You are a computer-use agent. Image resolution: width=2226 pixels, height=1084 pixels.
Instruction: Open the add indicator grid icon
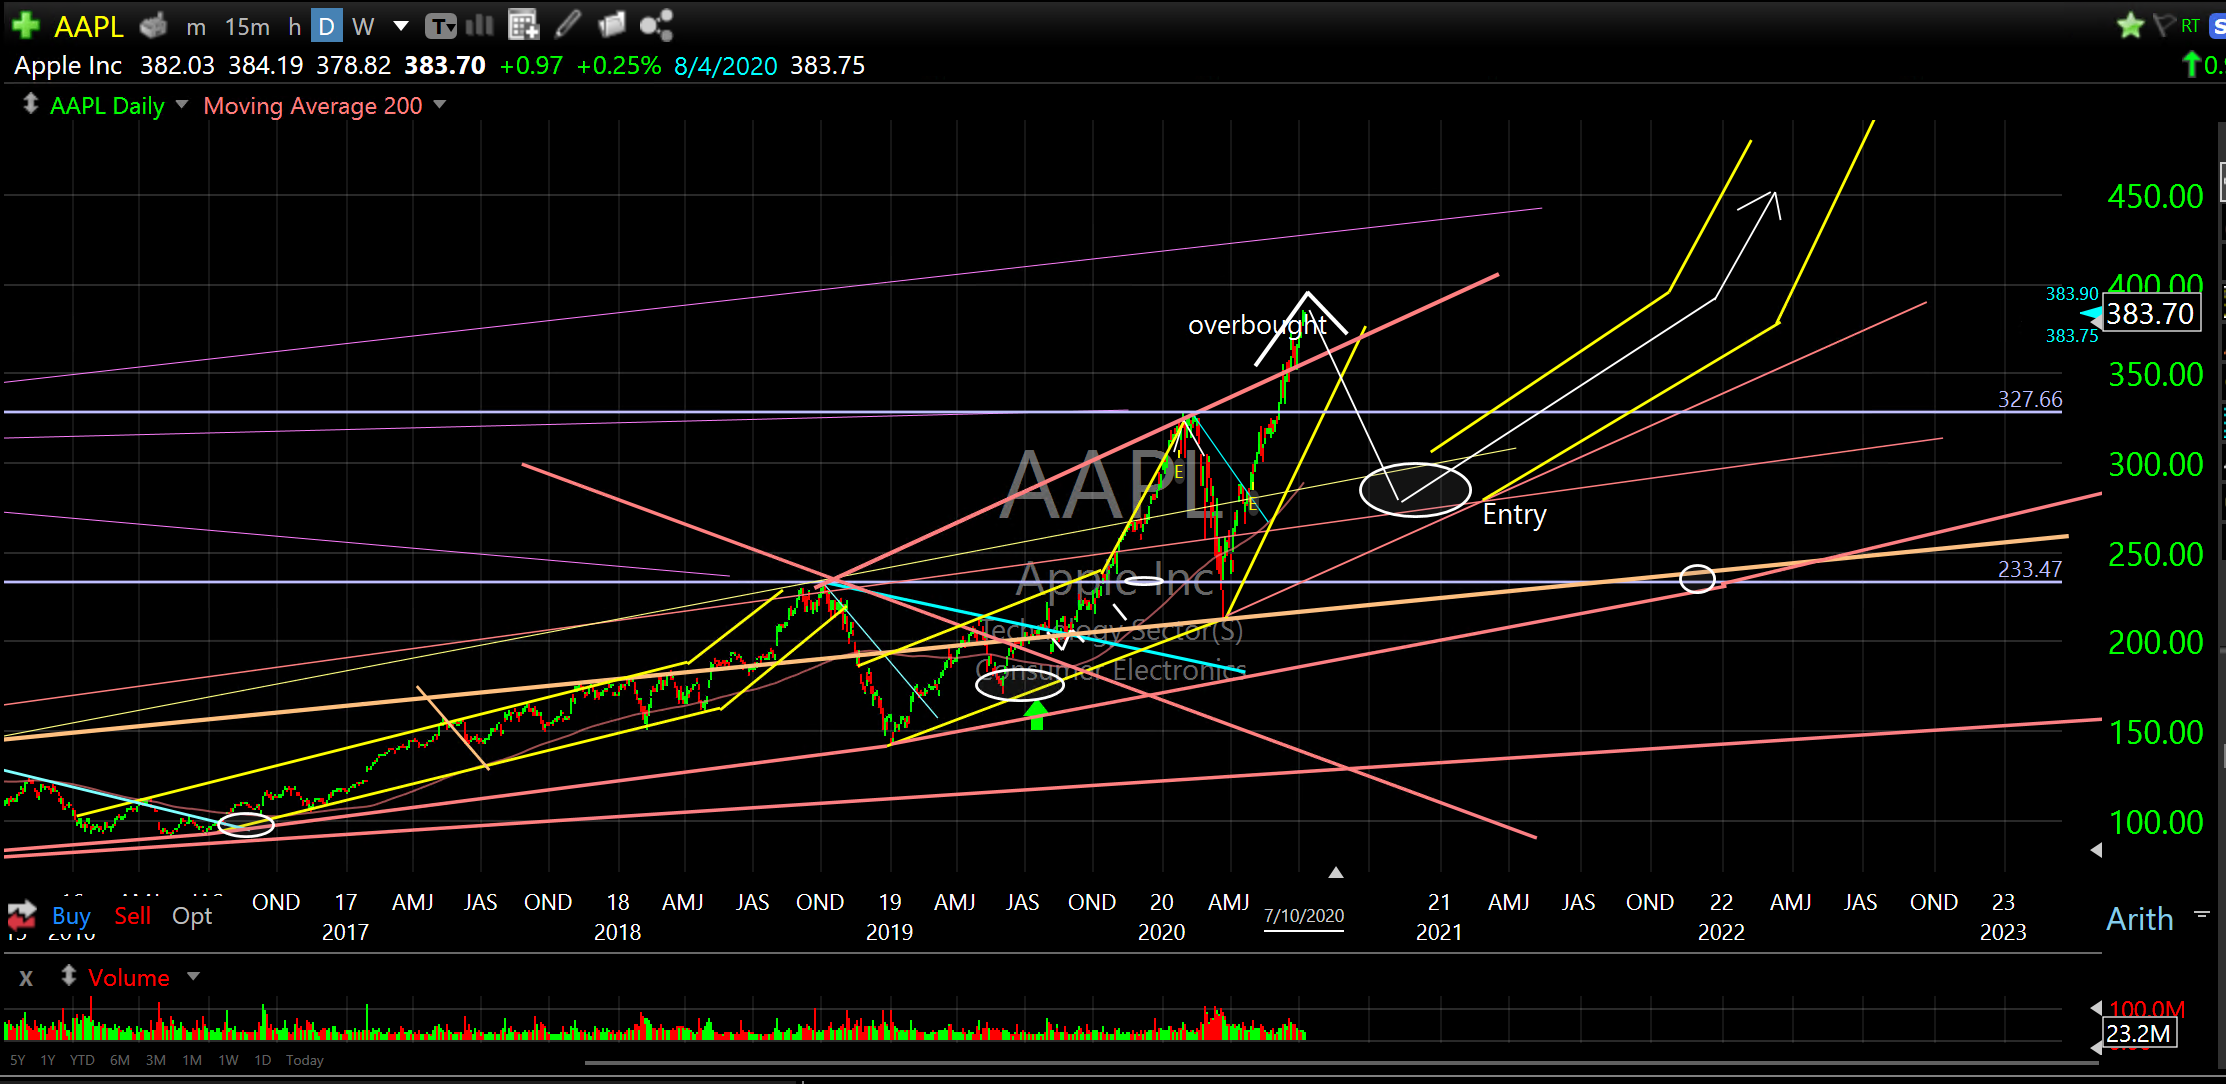(523, 25)
